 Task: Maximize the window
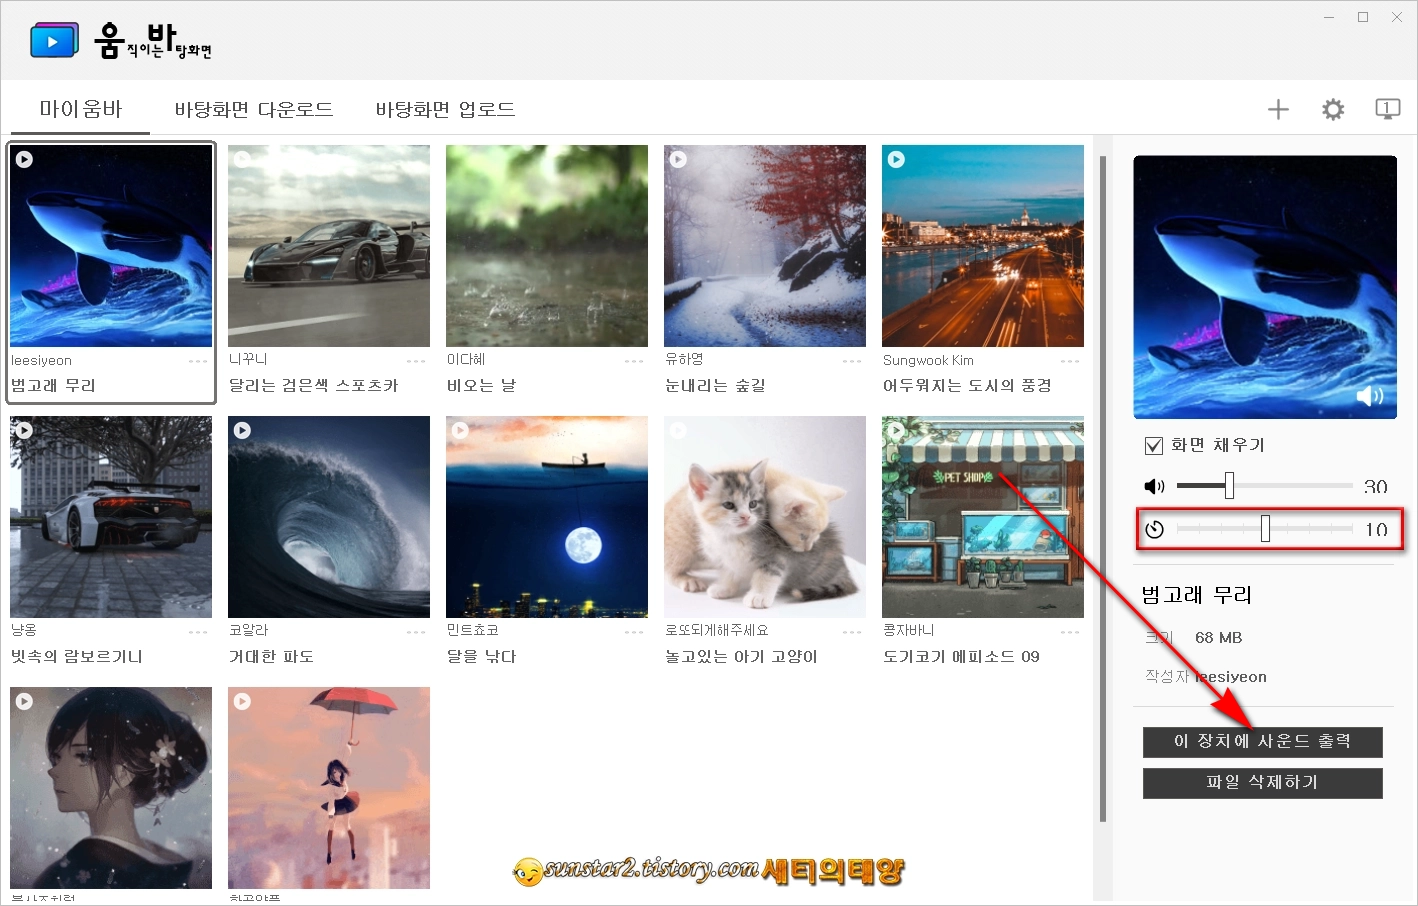pyautogui.click(x=1363, y=17)
